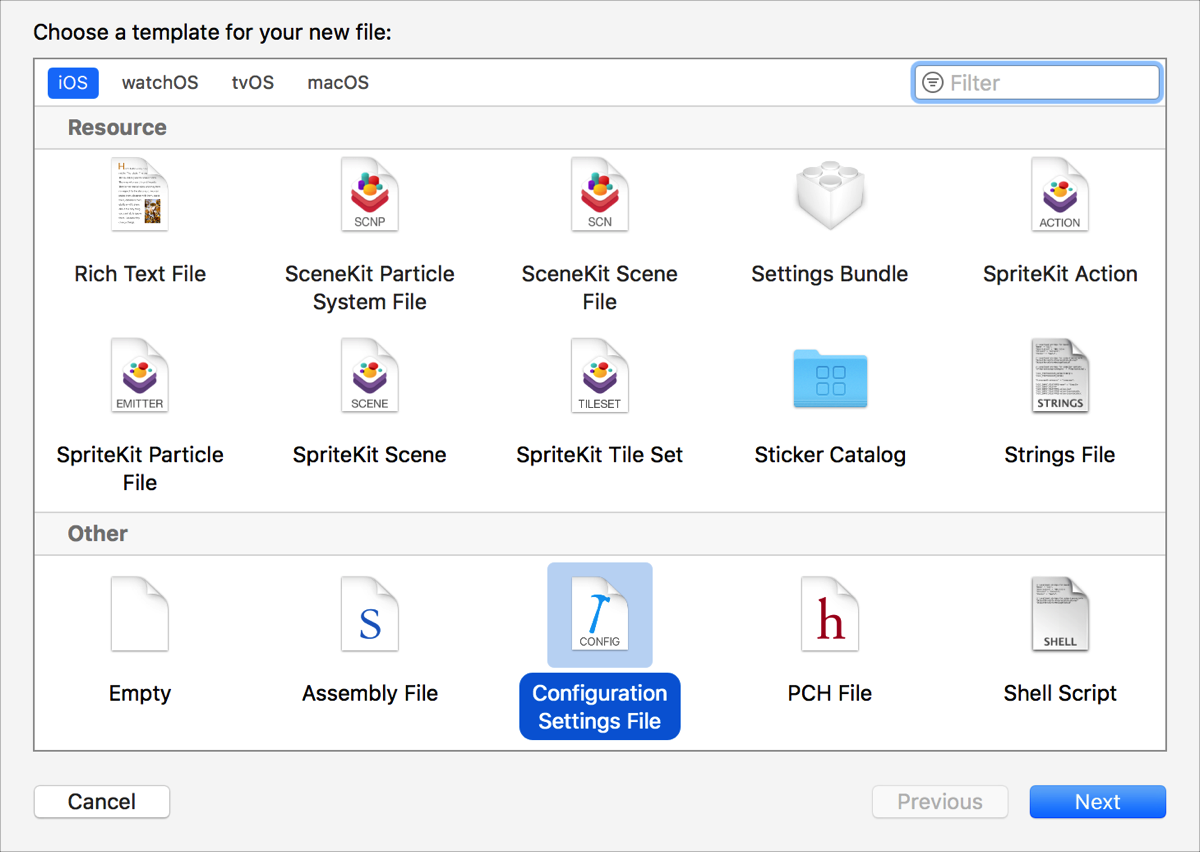Select the SpriteKit Tile Set icon
Screen dimensions: 1200x852
(600, 375)
